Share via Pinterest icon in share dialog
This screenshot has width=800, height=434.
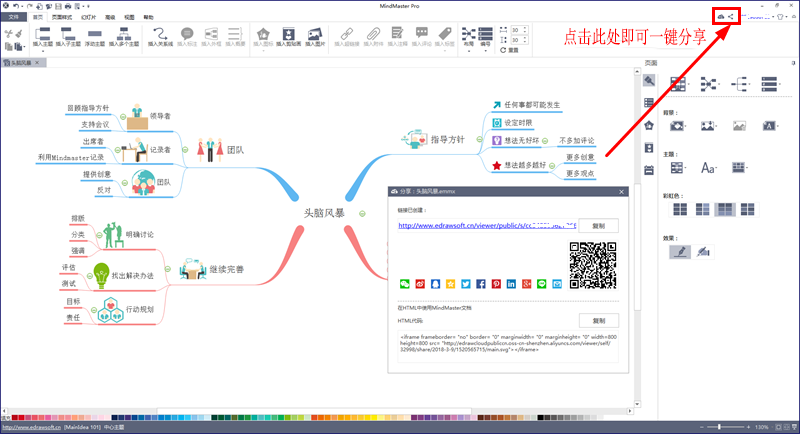tap(496, 284)
